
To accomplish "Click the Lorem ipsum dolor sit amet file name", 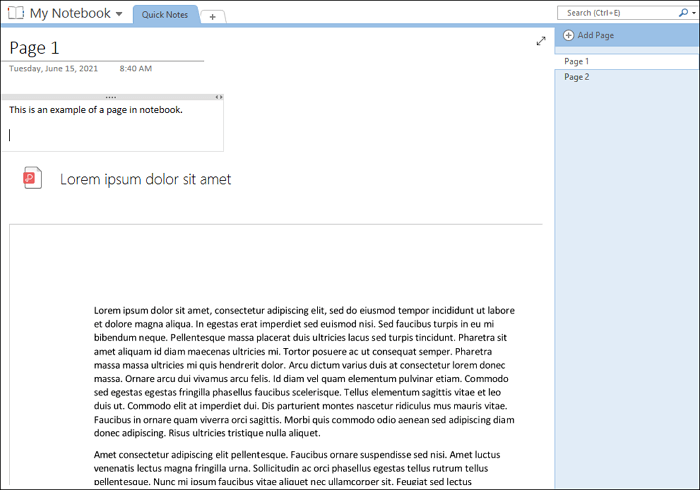I will tap(145, 179).
